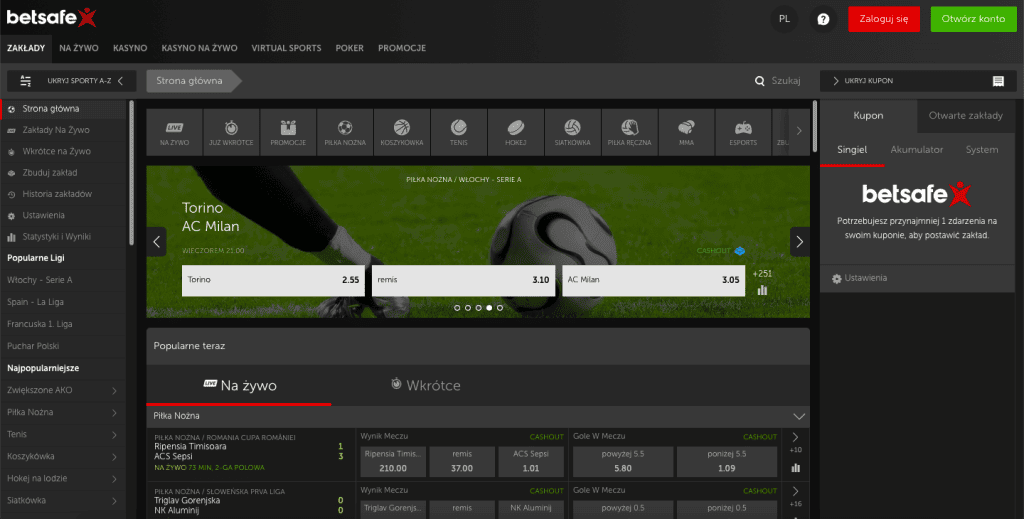Bet on AC Milan at 3.05
The height and width of the screenshot is (519, 1024).
tap(653, 280)
